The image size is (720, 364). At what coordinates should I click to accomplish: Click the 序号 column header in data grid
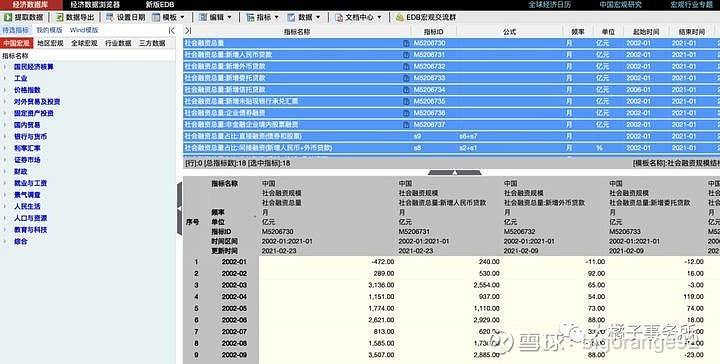click(192, 222)
